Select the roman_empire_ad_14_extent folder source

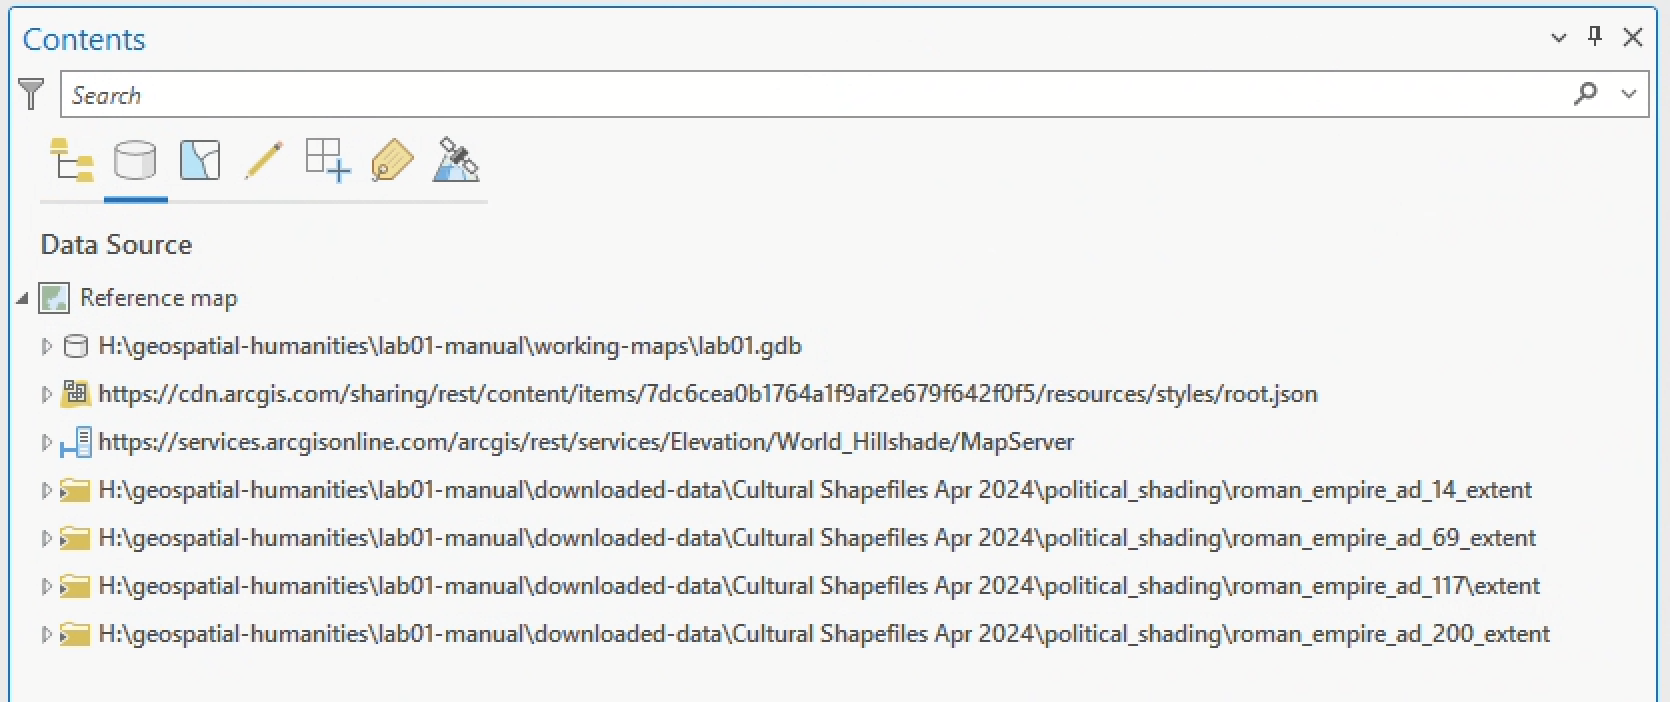tap(814, 490)
